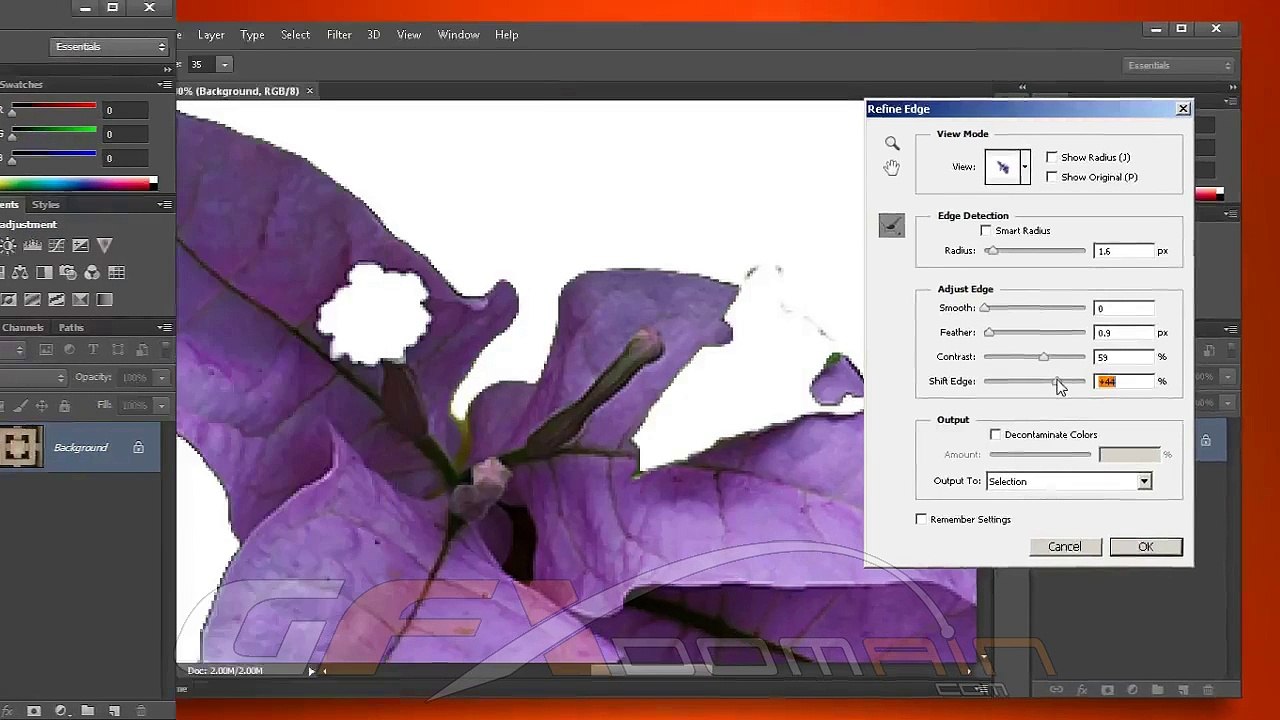Add a Brightness/Contrast adjustment
The width and height of the screenshot is (1280, 720).
7,245
